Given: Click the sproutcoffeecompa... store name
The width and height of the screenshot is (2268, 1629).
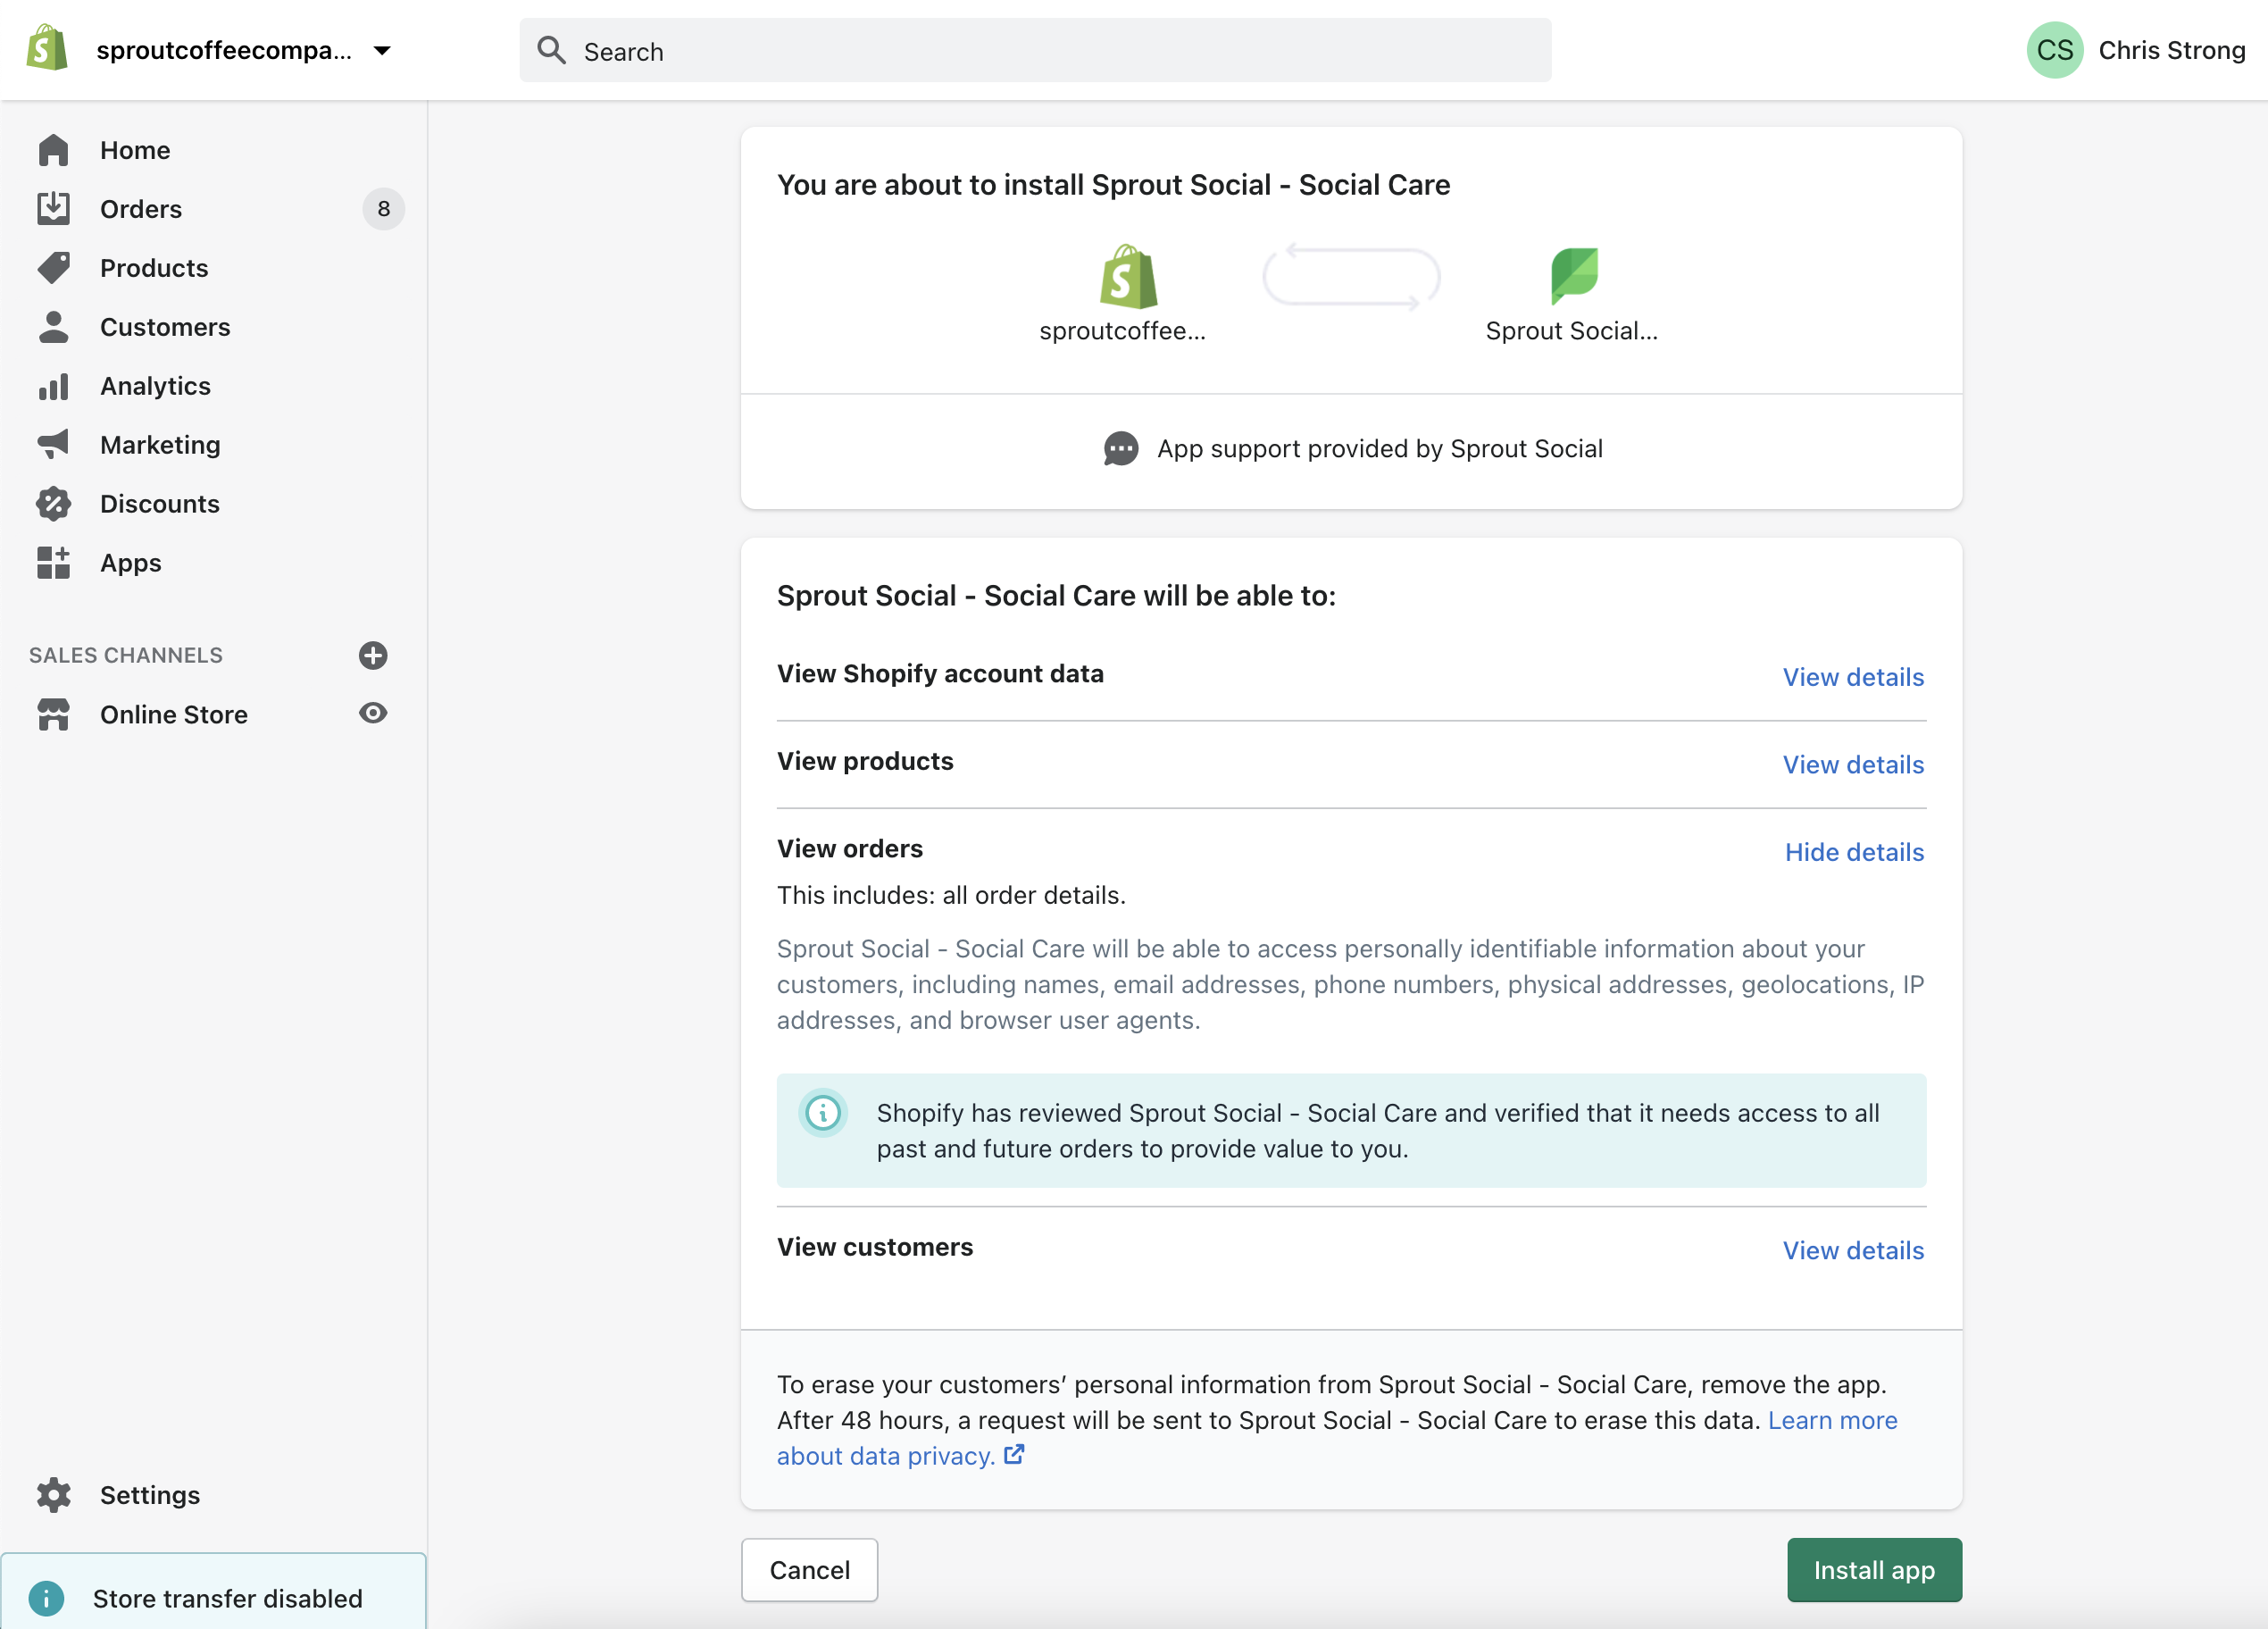Looking at the screenshot, I should click(x=224, y=50).
